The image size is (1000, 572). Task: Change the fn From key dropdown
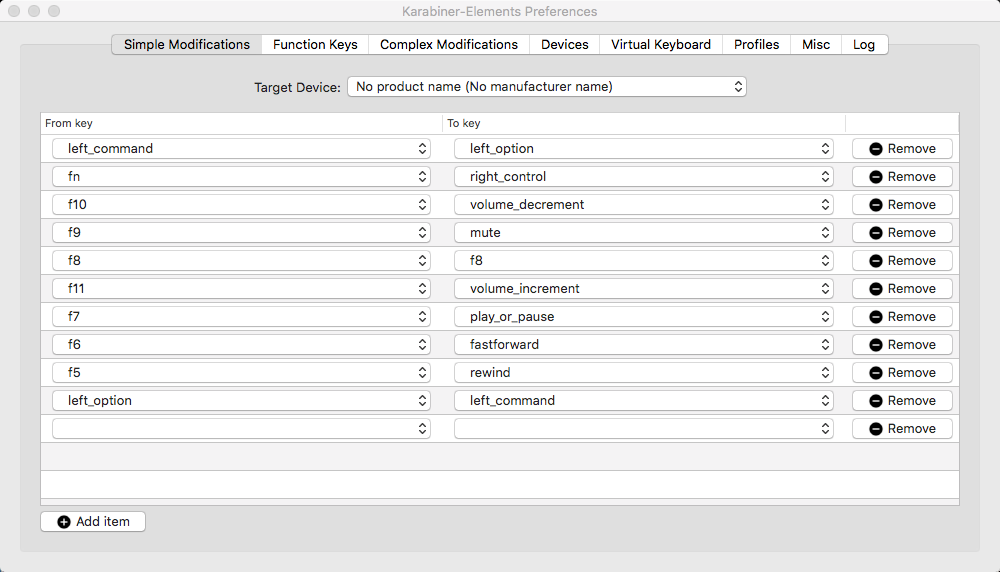pos(241,177)
